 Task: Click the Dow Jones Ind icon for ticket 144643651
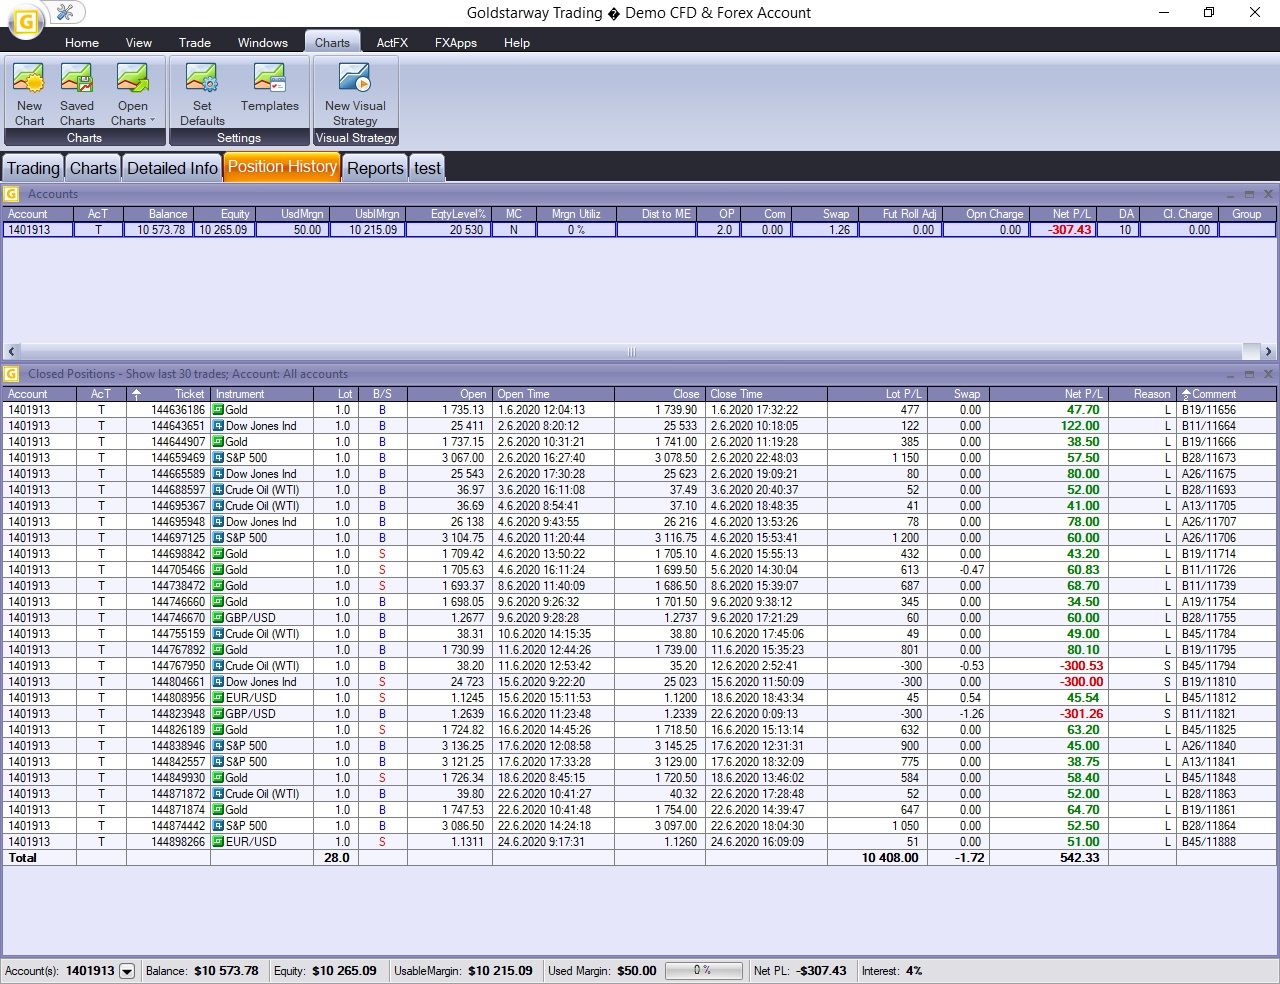(218, 426)
